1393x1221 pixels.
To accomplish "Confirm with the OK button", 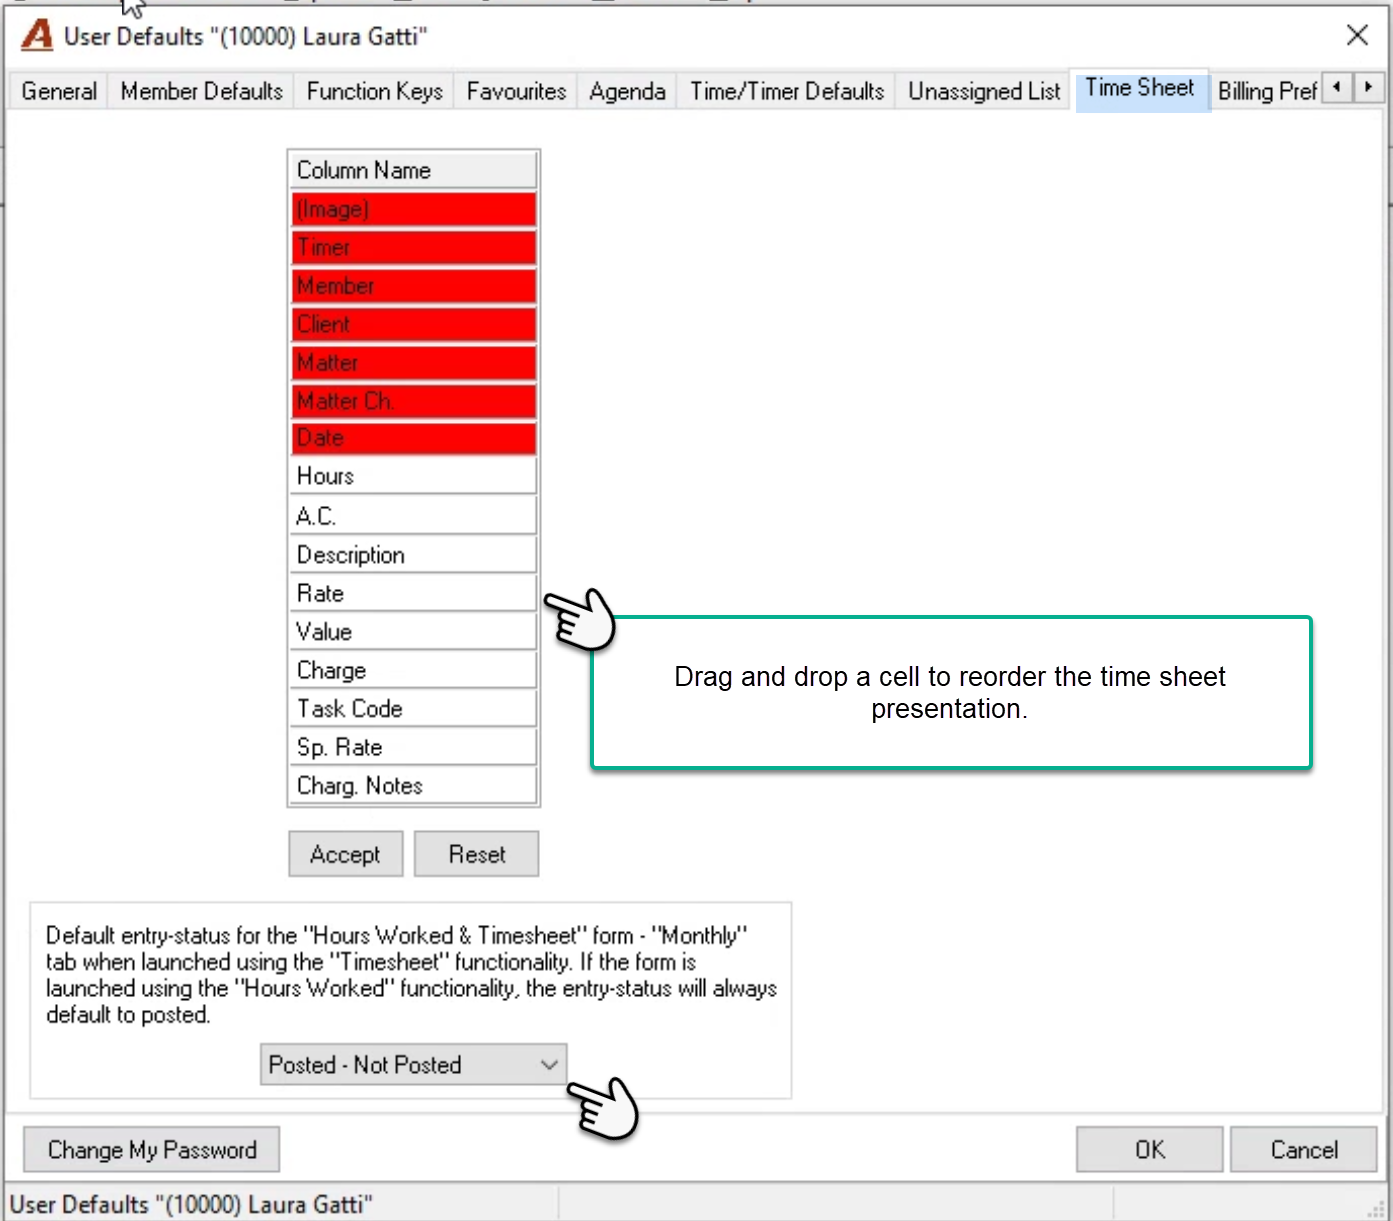I will [x=1150, y=1150].
